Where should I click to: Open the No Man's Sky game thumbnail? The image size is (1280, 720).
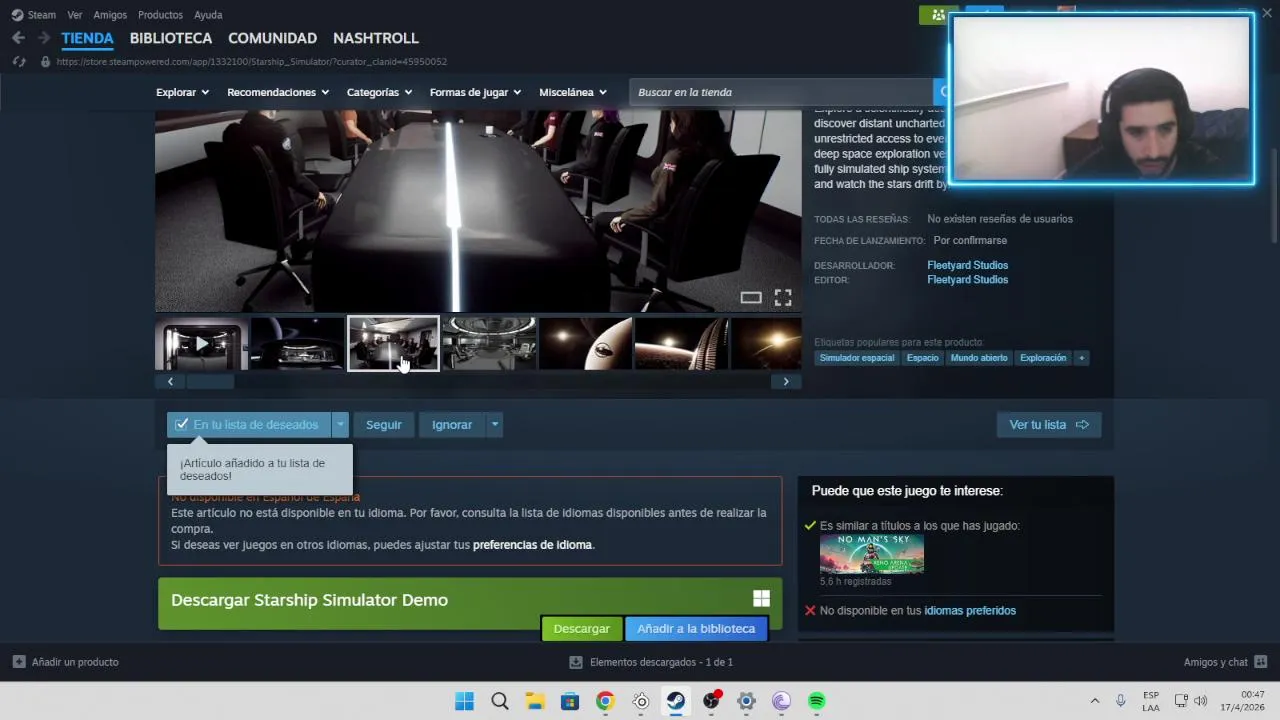[872, 554]
